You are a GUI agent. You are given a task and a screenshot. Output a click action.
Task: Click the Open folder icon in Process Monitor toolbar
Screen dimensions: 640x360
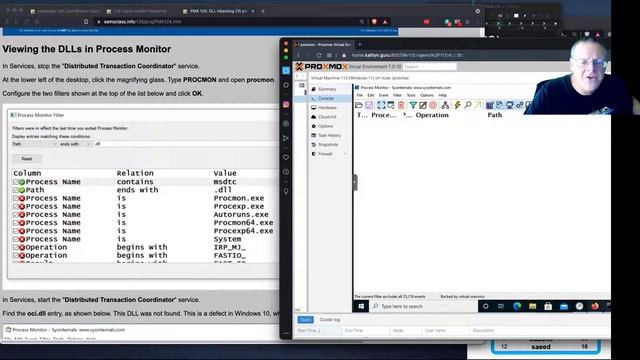[359, 105]
